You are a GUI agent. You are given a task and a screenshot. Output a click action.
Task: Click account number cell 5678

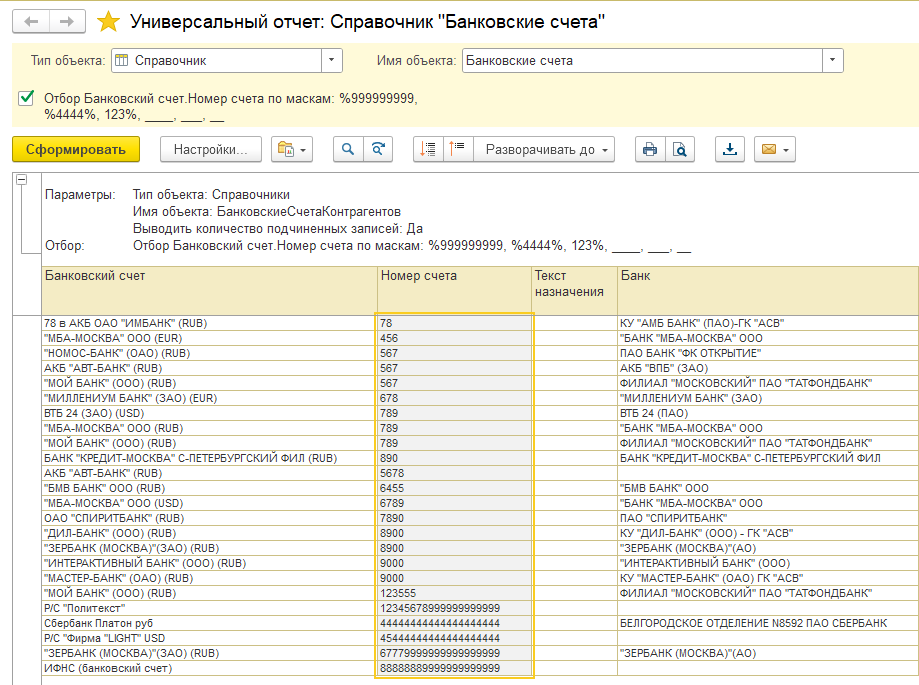coord(454,473)
